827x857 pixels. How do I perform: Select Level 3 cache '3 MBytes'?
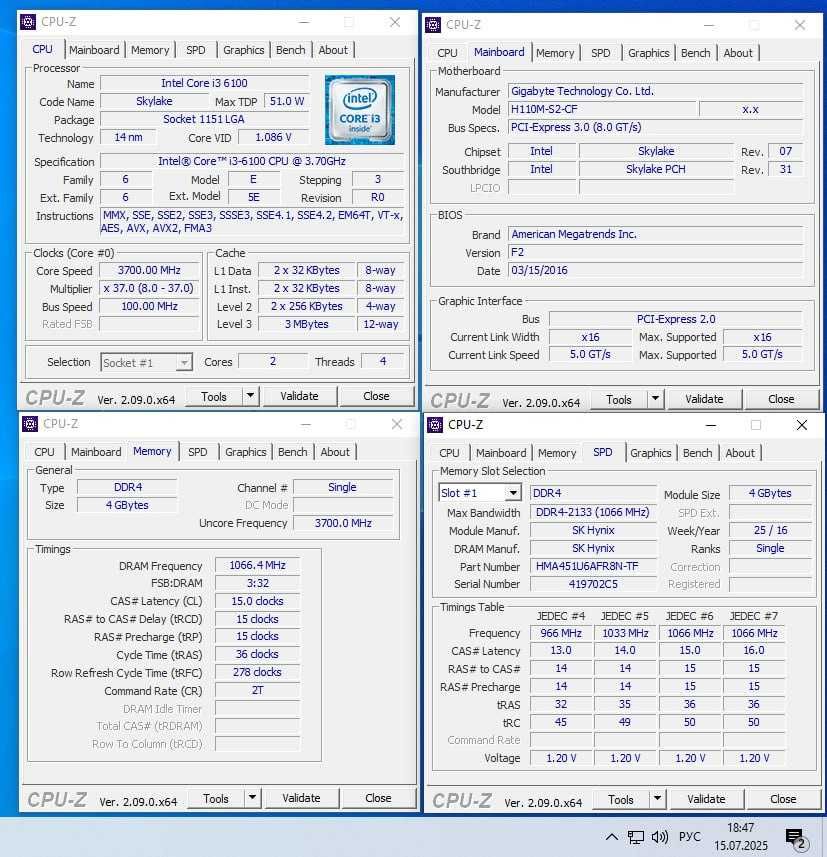point(307,324)
